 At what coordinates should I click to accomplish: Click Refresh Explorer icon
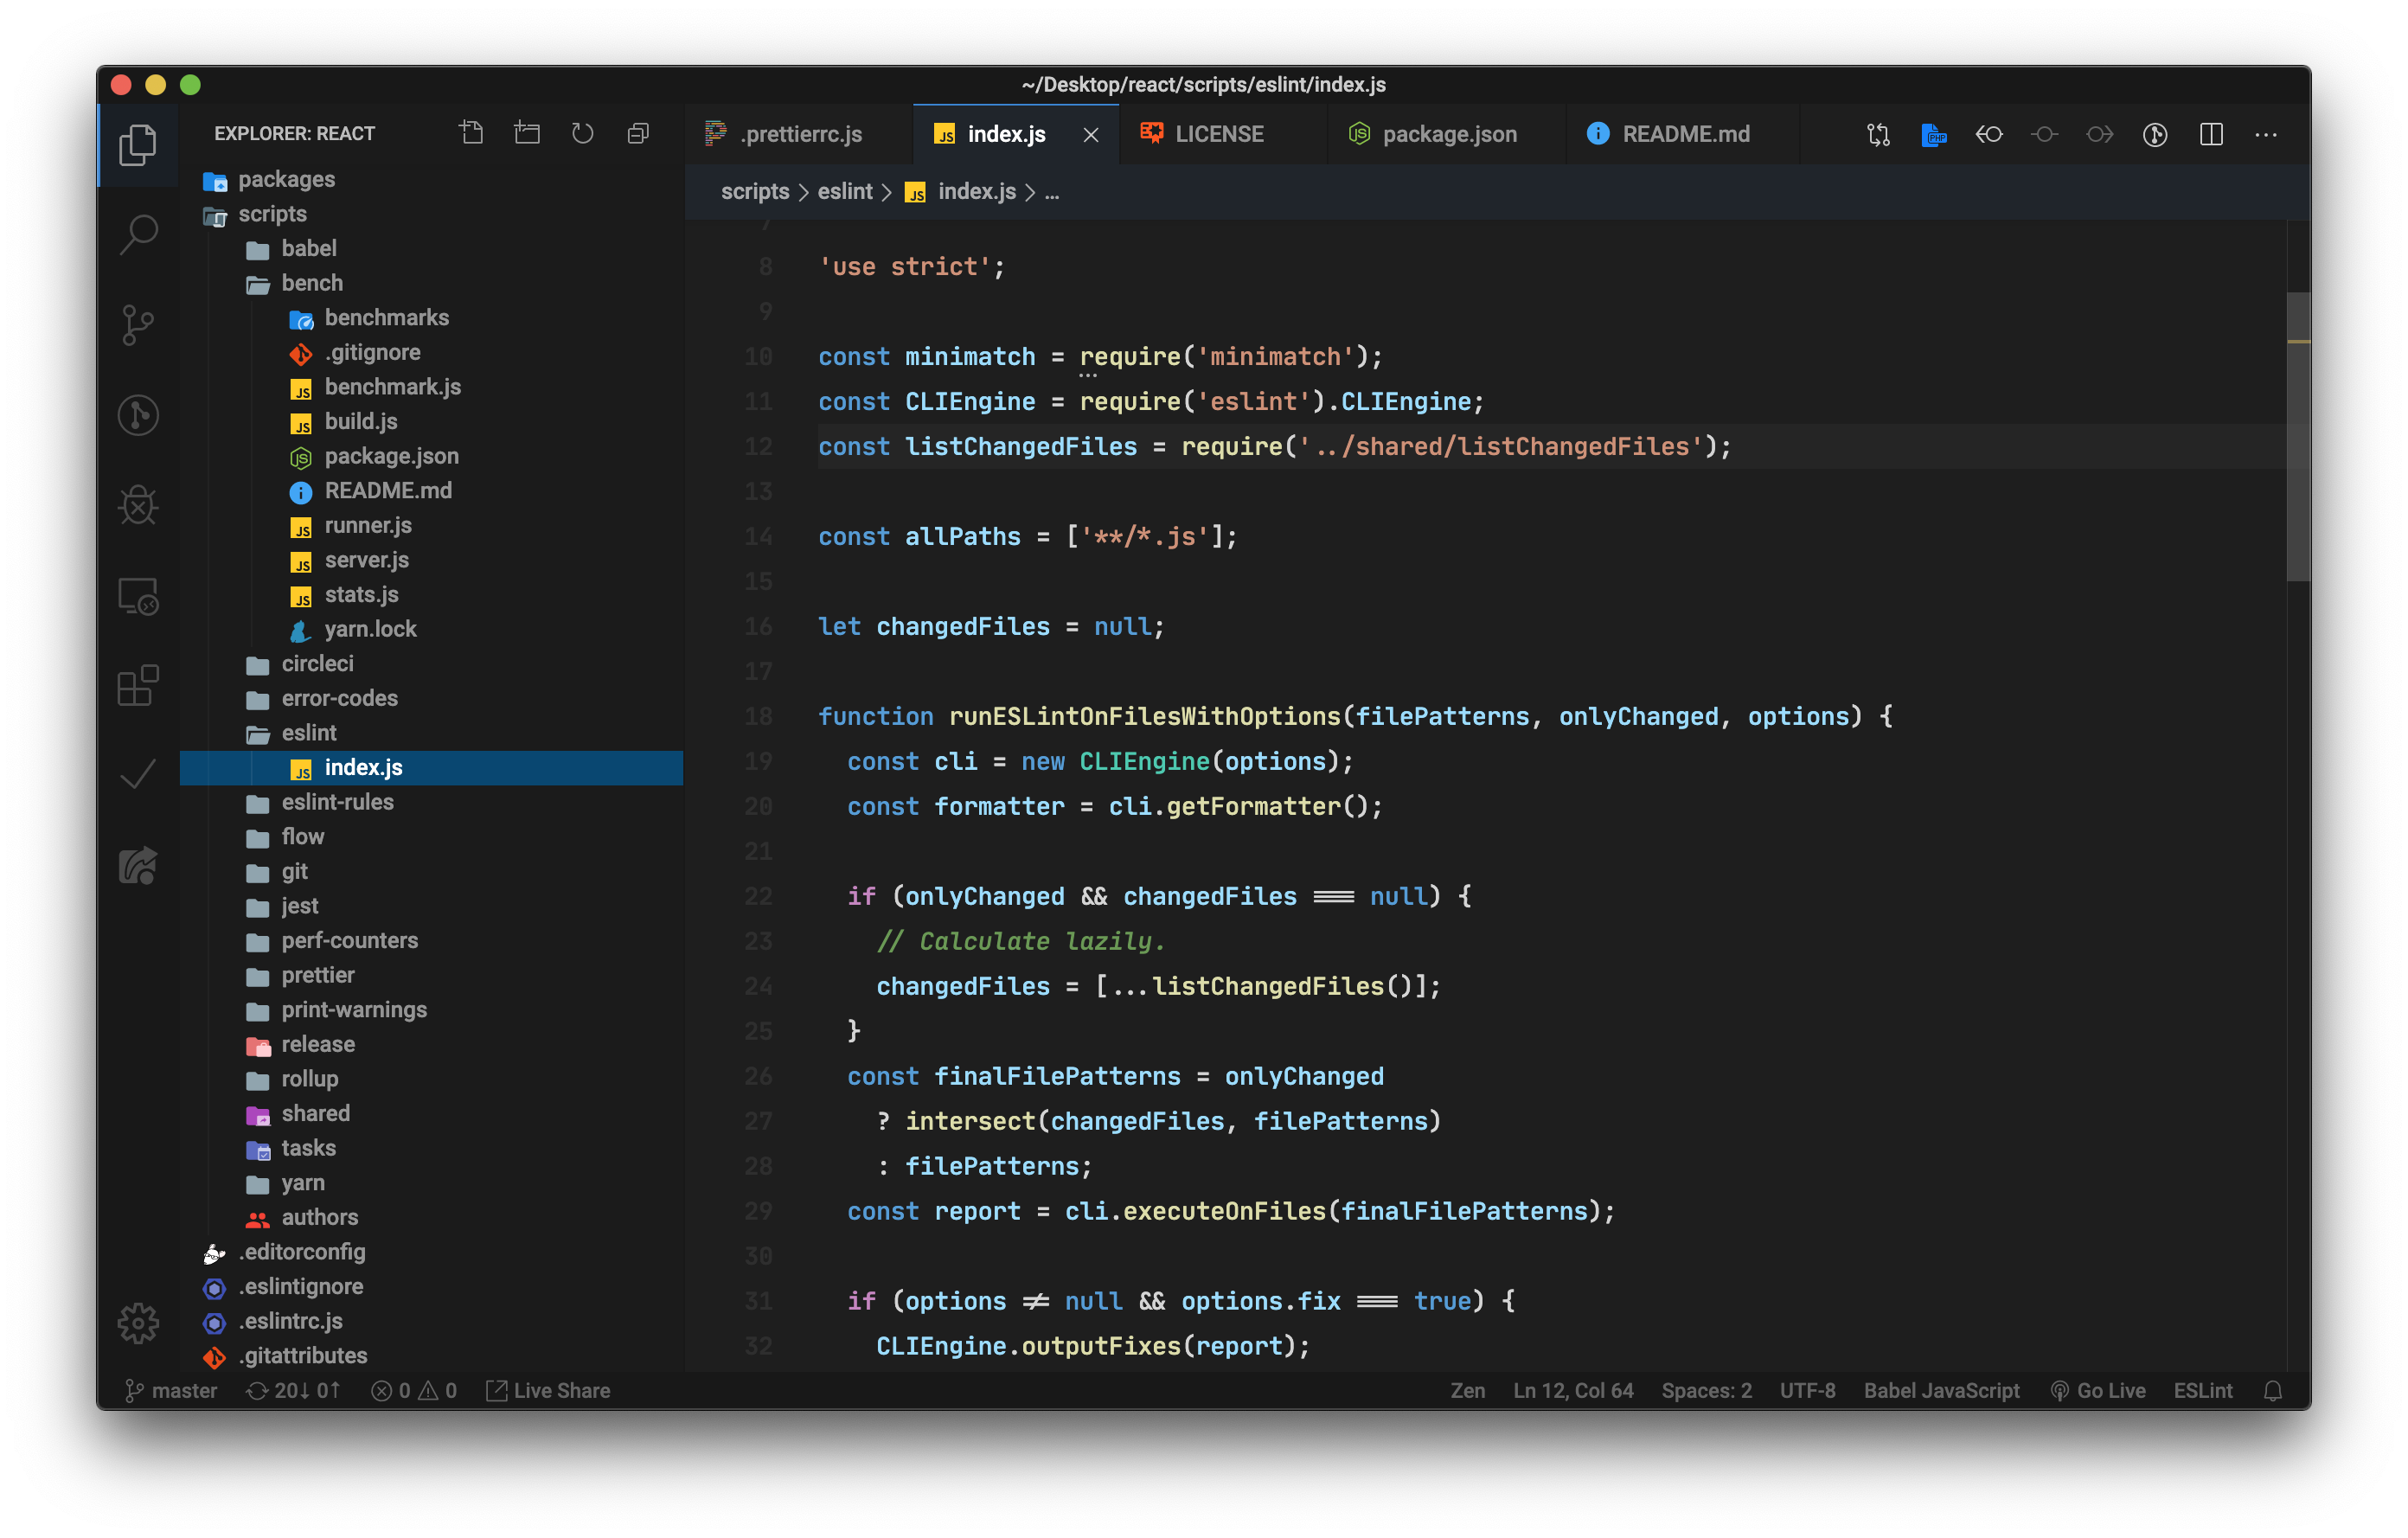tap(582, 133)
